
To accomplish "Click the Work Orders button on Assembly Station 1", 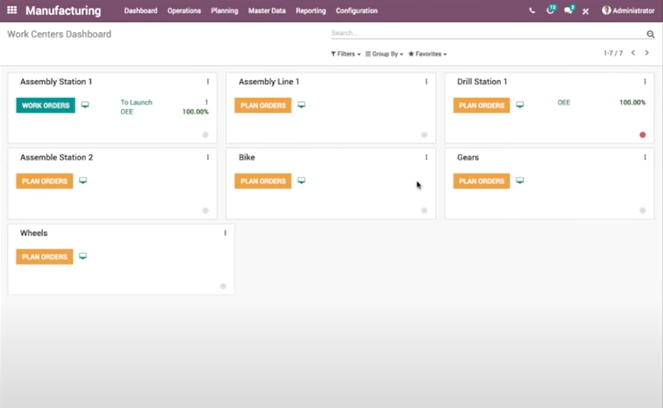I will coord(45,105).
